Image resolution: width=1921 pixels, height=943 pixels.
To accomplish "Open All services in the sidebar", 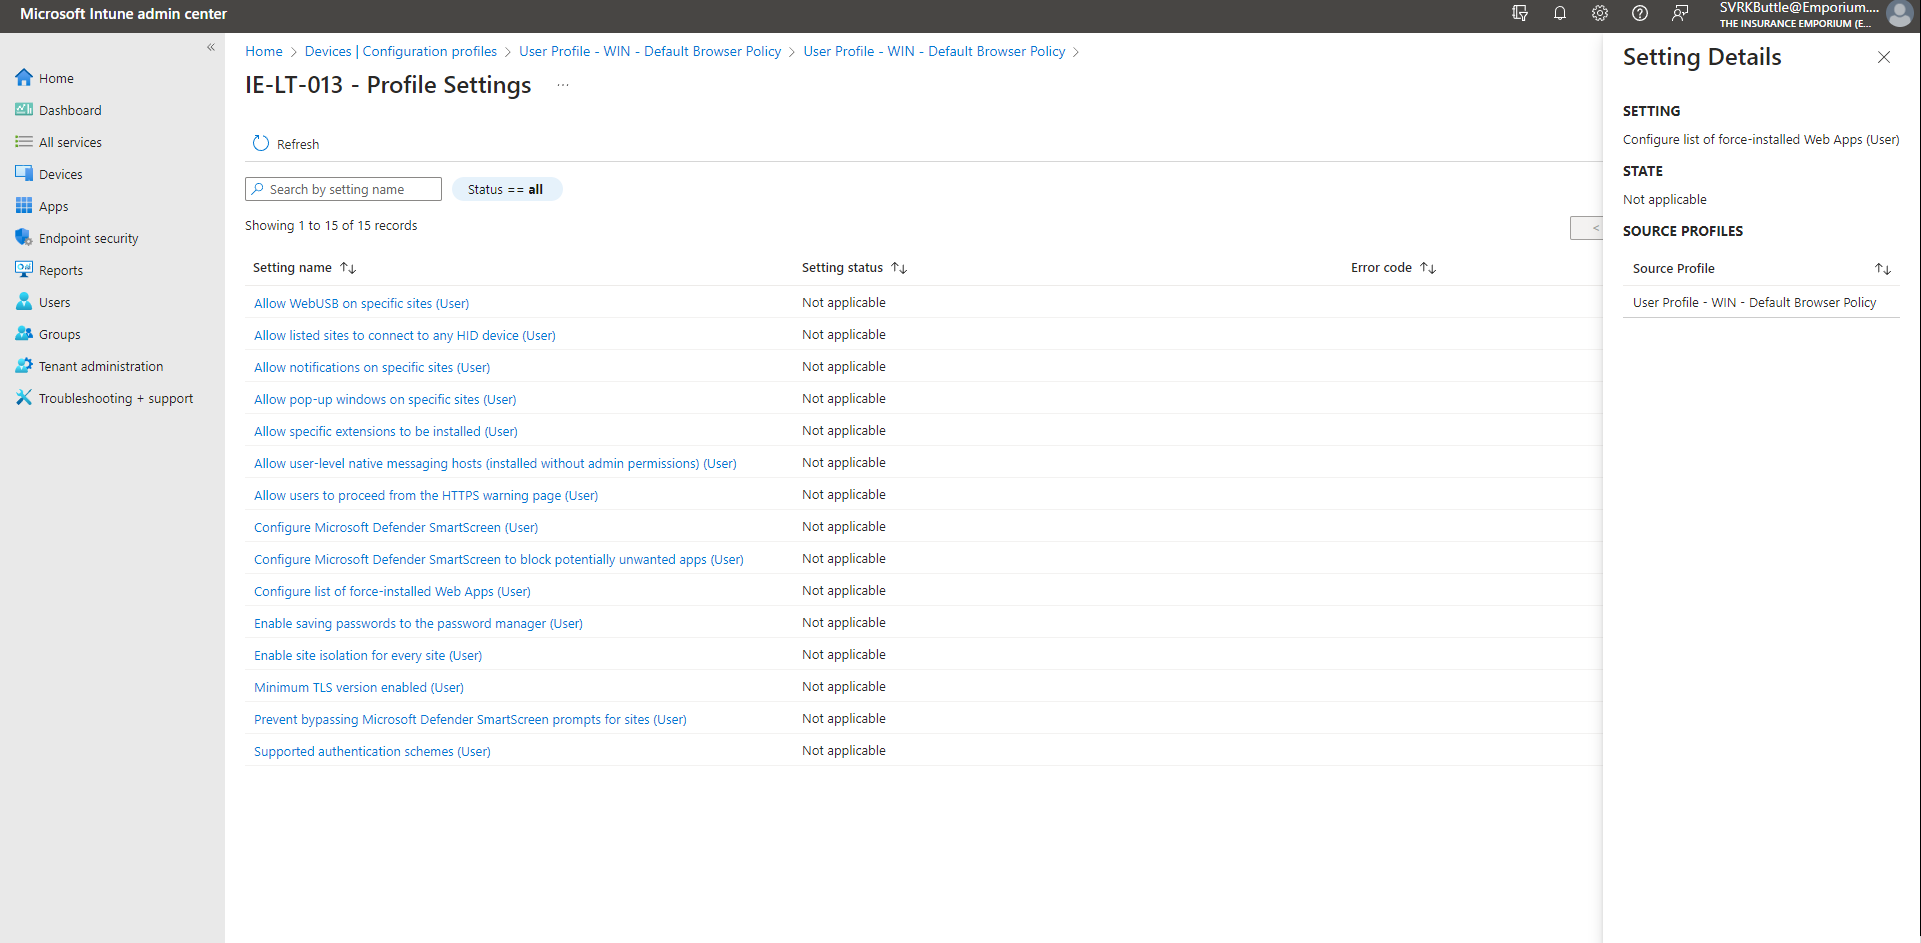I will pos(70,142).
